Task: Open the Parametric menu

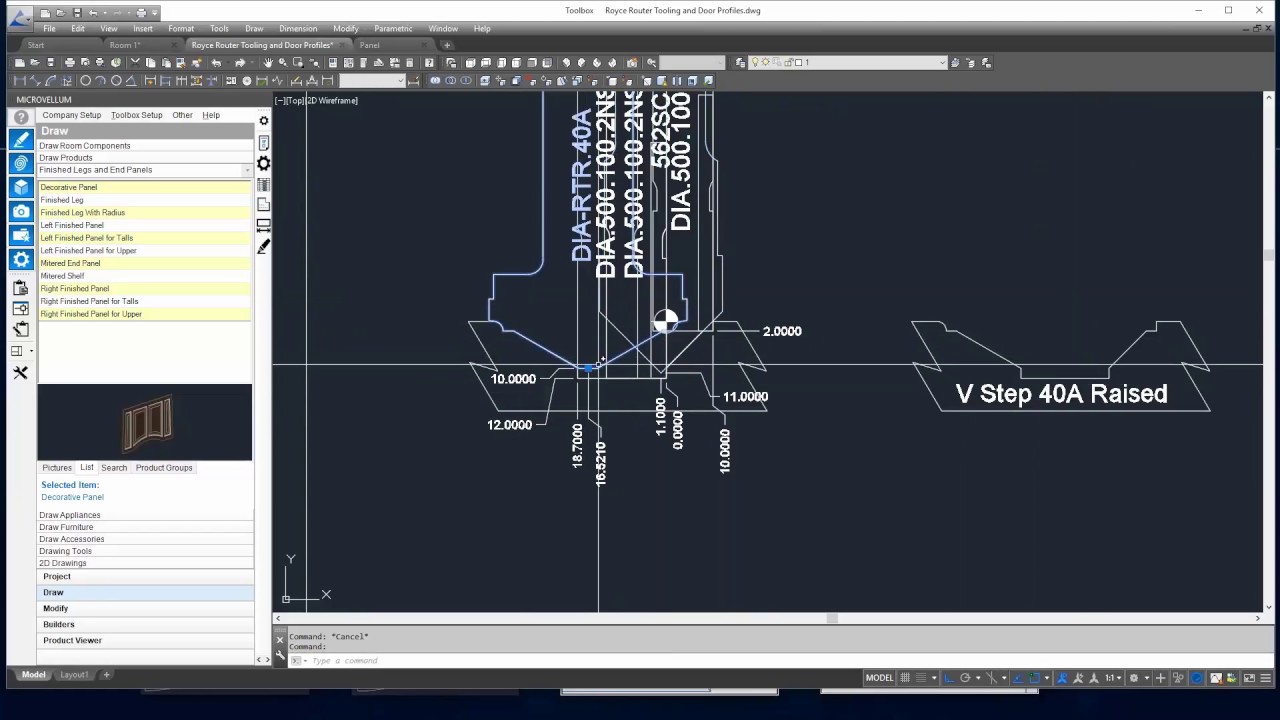Action: [393, 29]
